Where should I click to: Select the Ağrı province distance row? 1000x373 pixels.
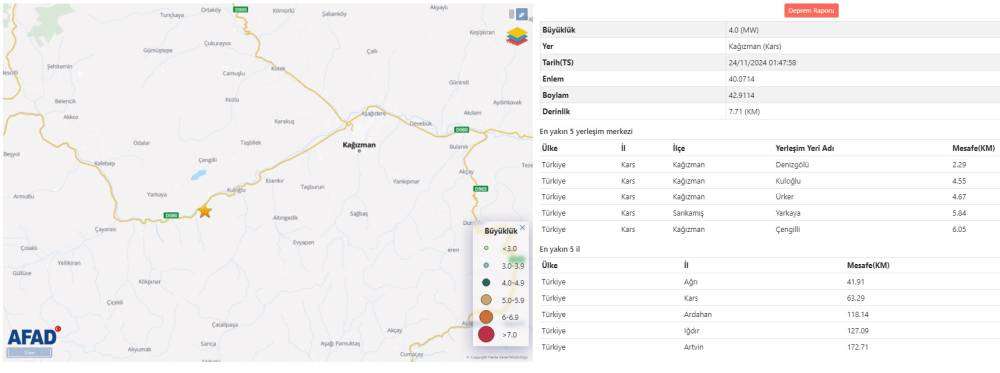(x=769, y=282)
